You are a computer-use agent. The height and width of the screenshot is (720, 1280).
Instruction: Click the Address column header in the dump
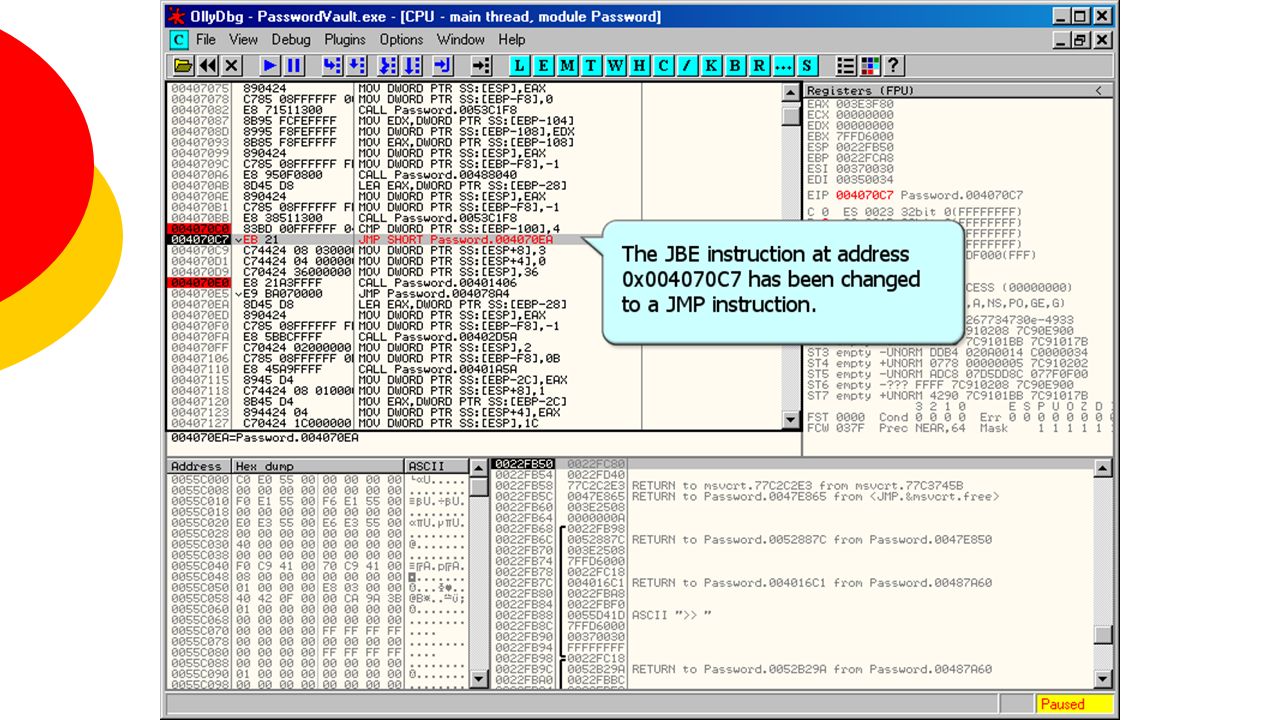click(198, 467)
